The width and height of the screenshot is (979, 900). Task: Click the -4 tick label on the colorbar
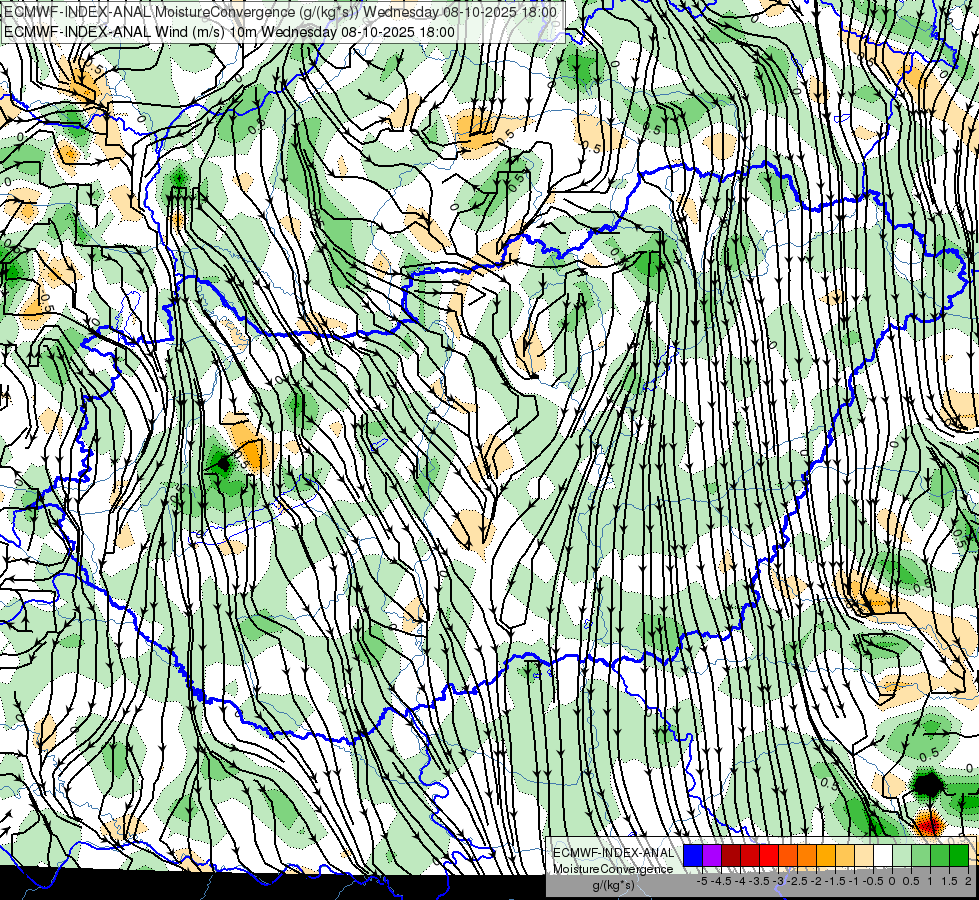click(740, 881)
